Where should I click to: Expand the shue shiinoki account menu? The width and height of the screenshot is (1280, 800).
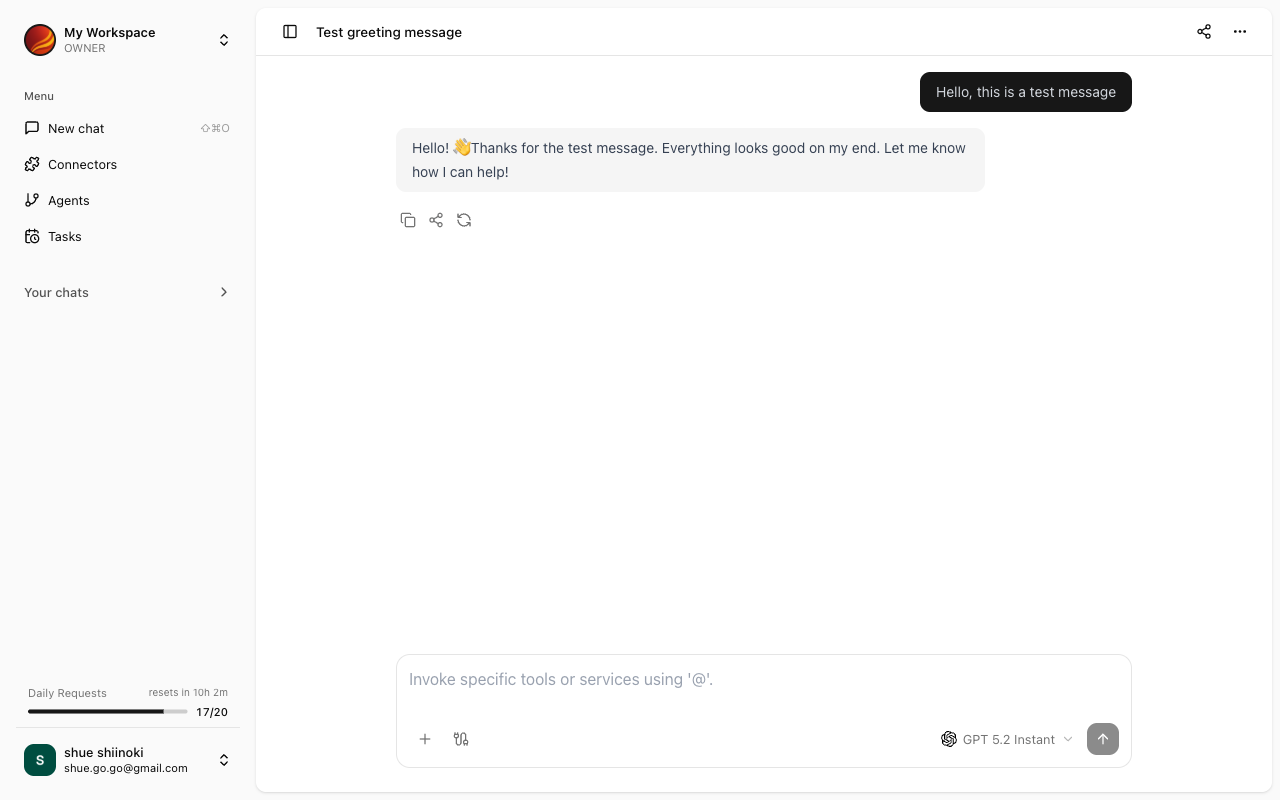point(224,759)
